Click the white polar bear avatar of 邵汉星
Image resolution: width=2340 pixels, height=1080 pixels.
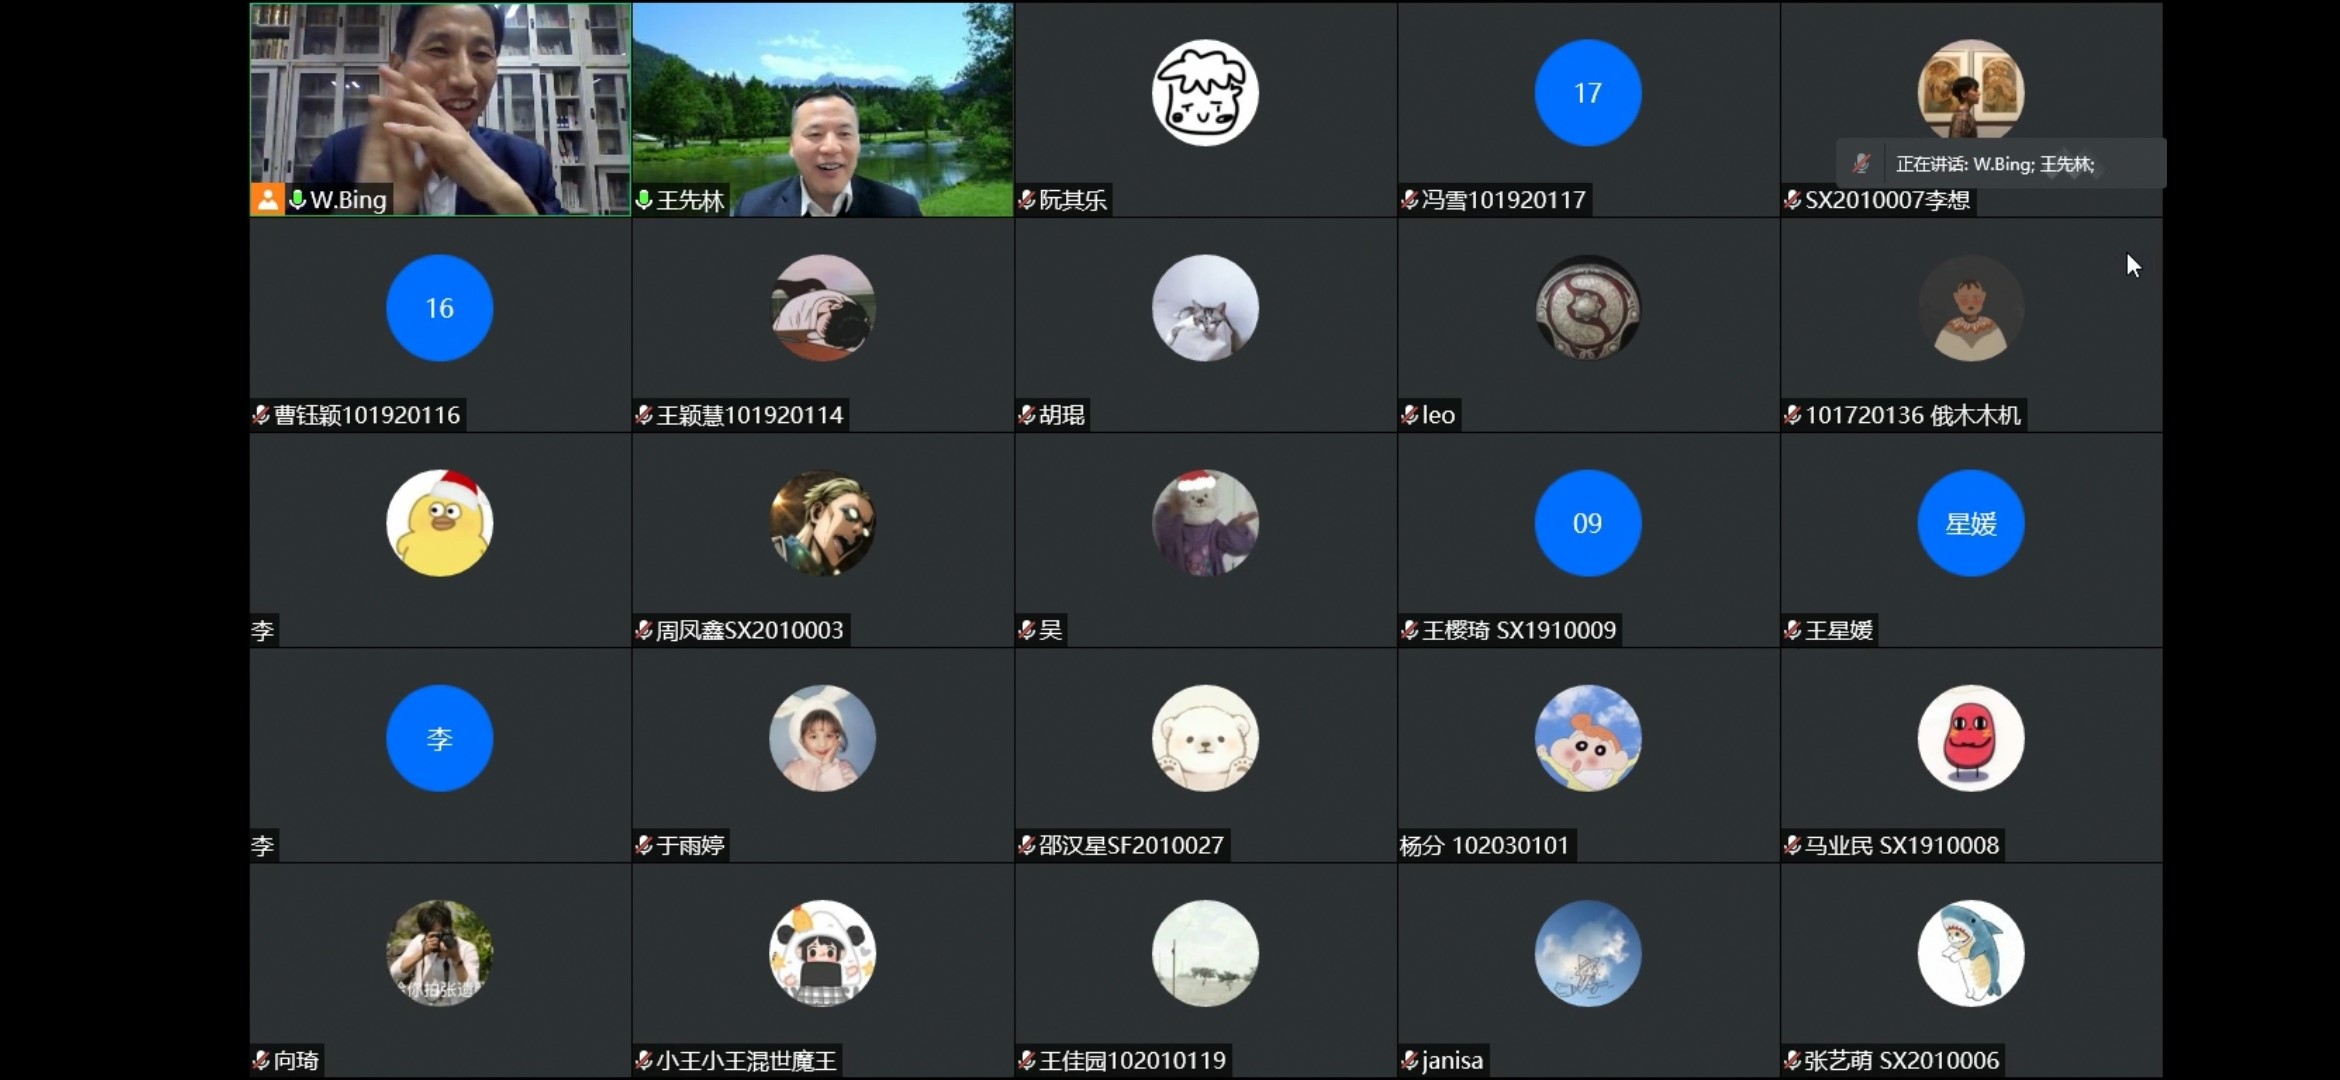(x=1205, y=738)
